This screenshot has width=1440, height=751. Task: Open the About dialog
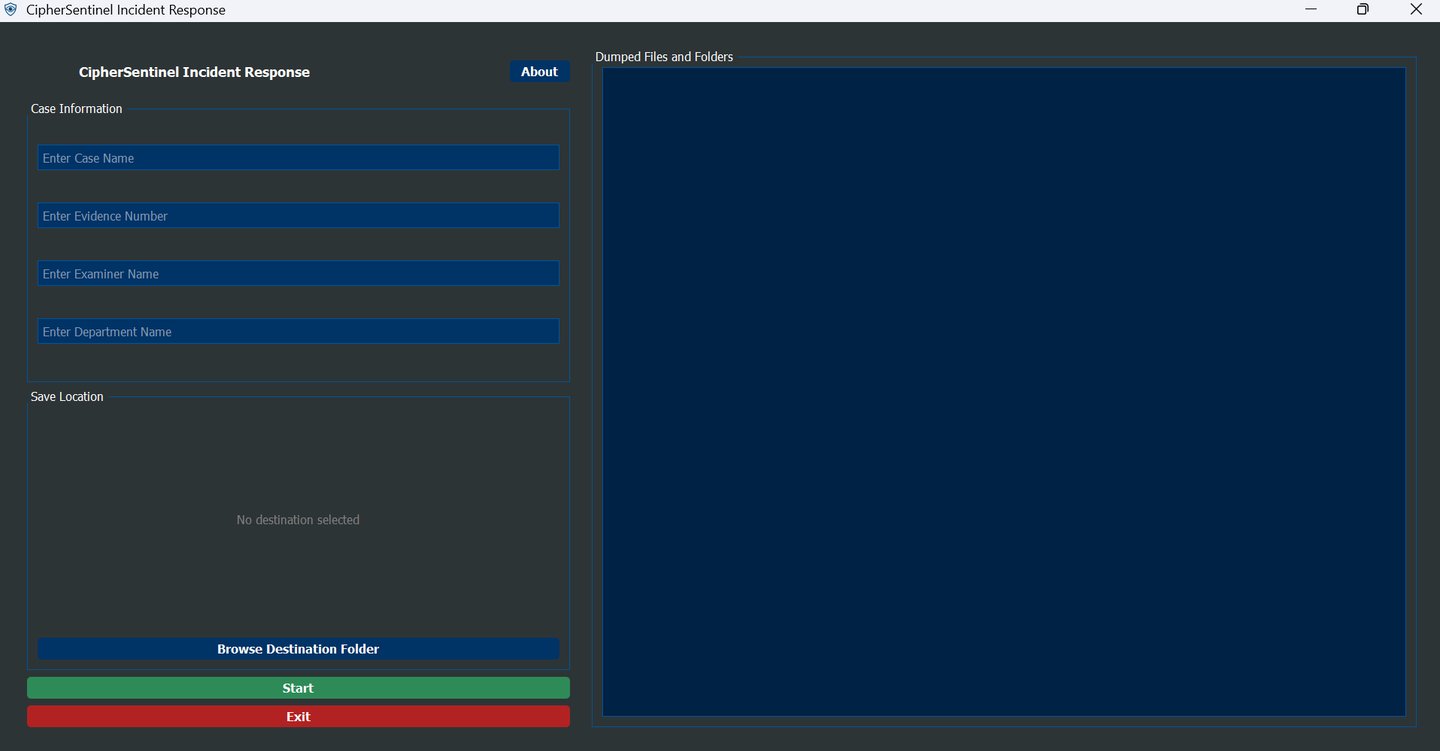[x=539, y=72]
